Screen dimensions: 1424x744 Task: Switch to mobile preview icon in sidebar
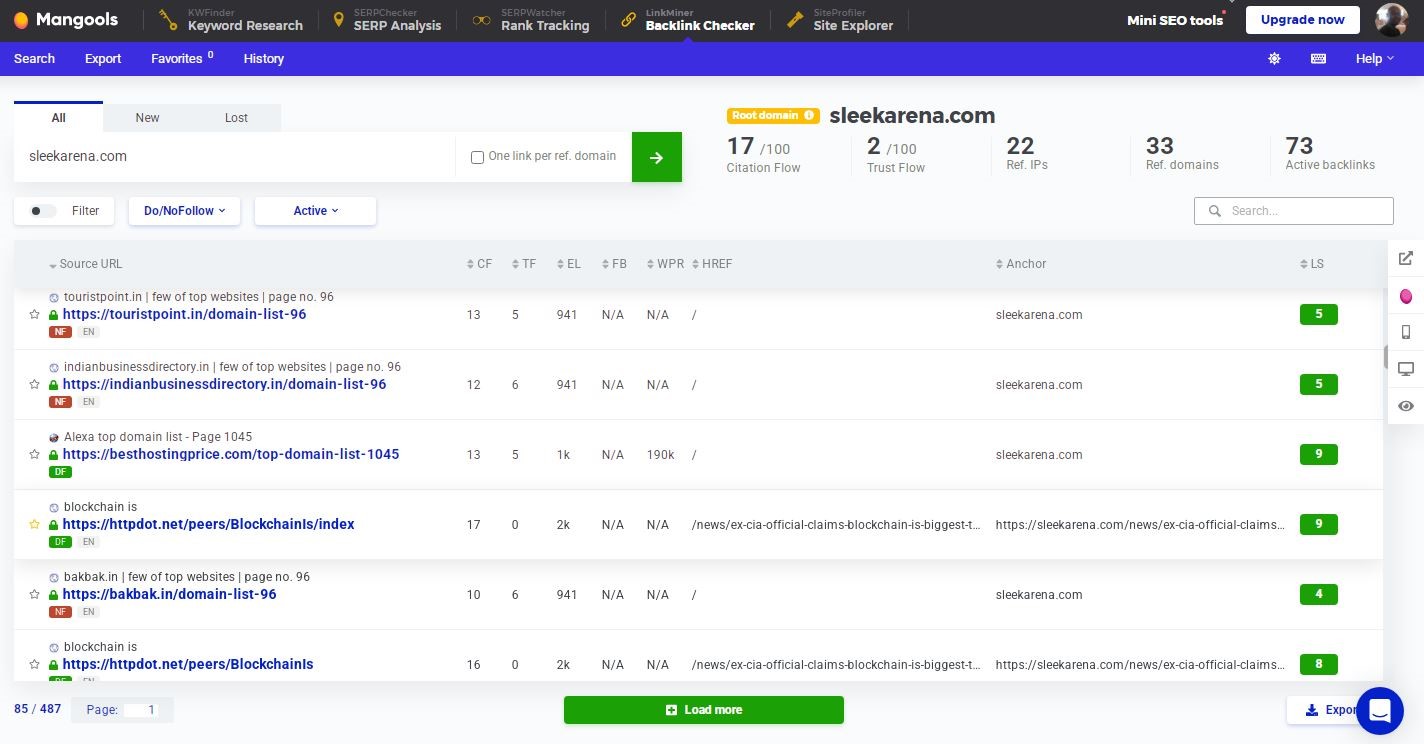click(x=1405, y=332)
